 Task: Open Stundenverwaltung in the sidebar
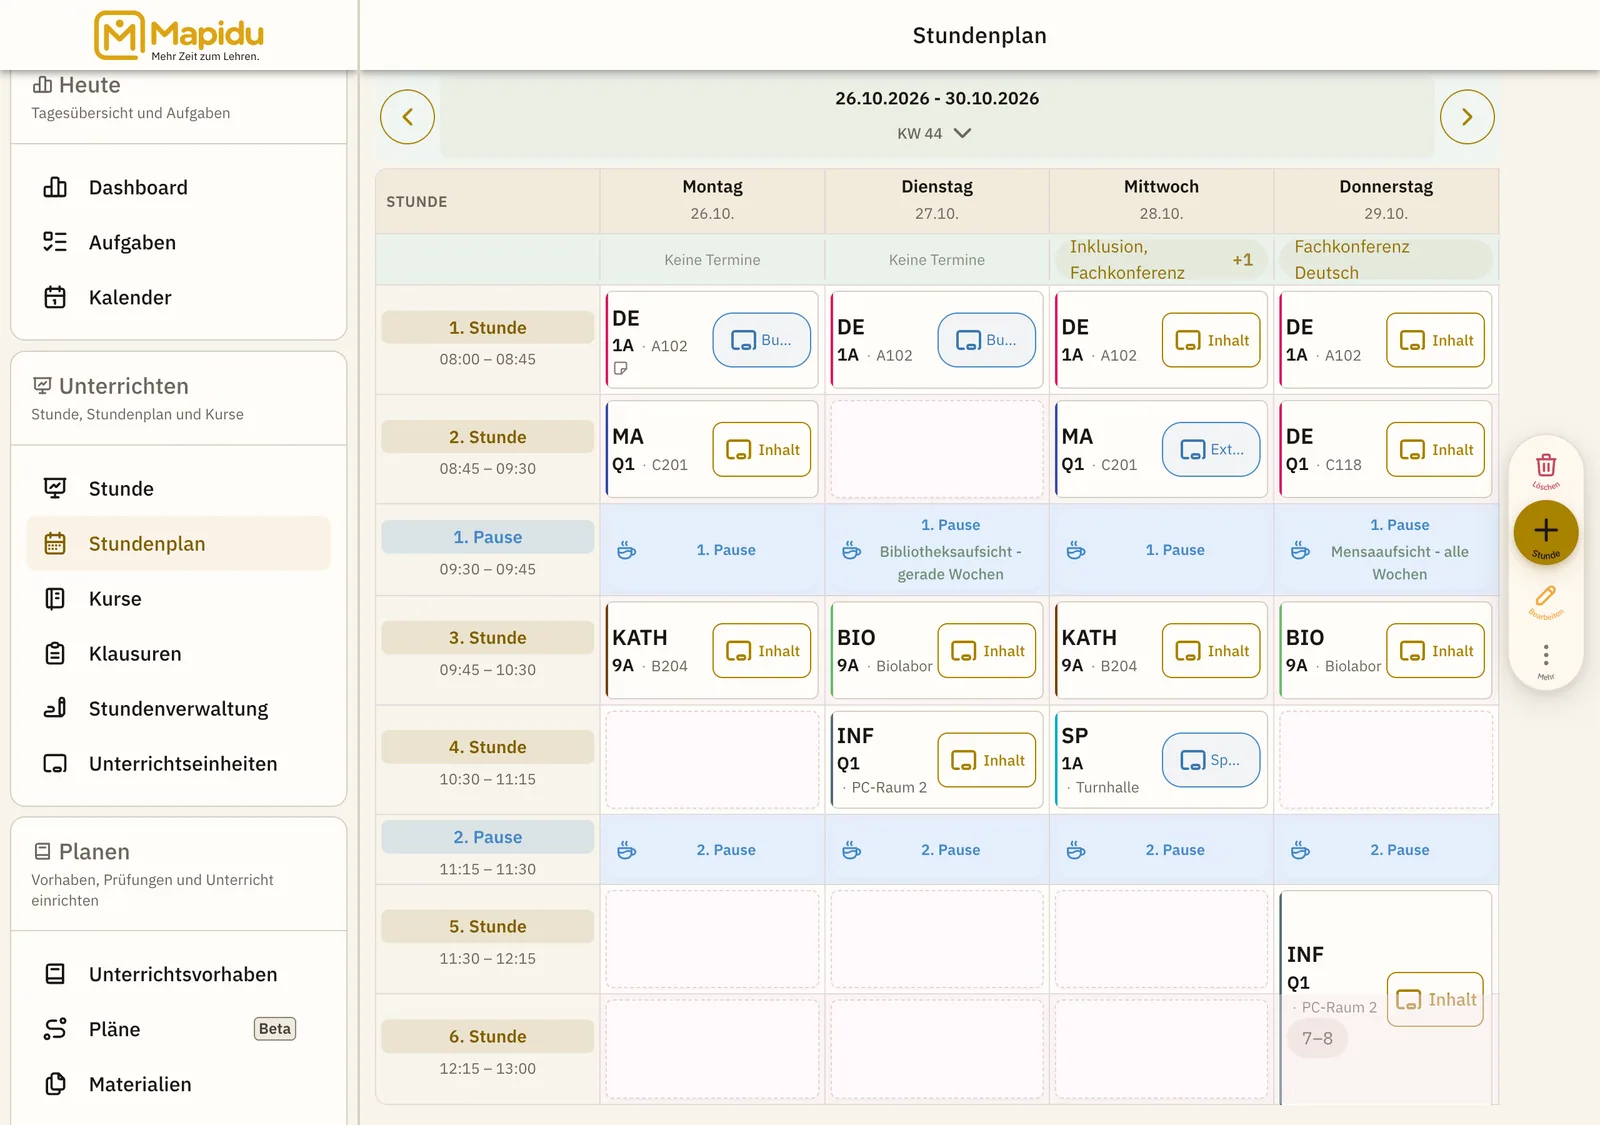coord(179,709)
